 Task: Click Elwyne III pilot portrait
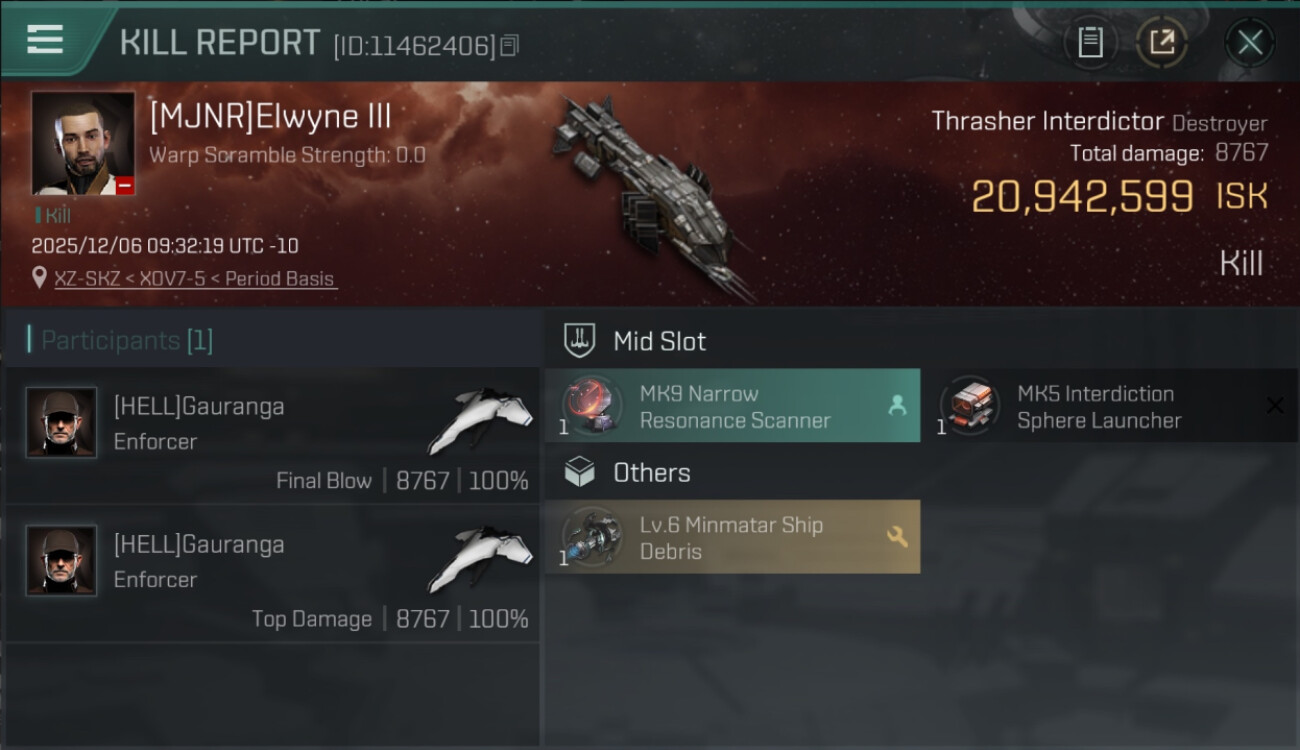click(x=83, y=143)
